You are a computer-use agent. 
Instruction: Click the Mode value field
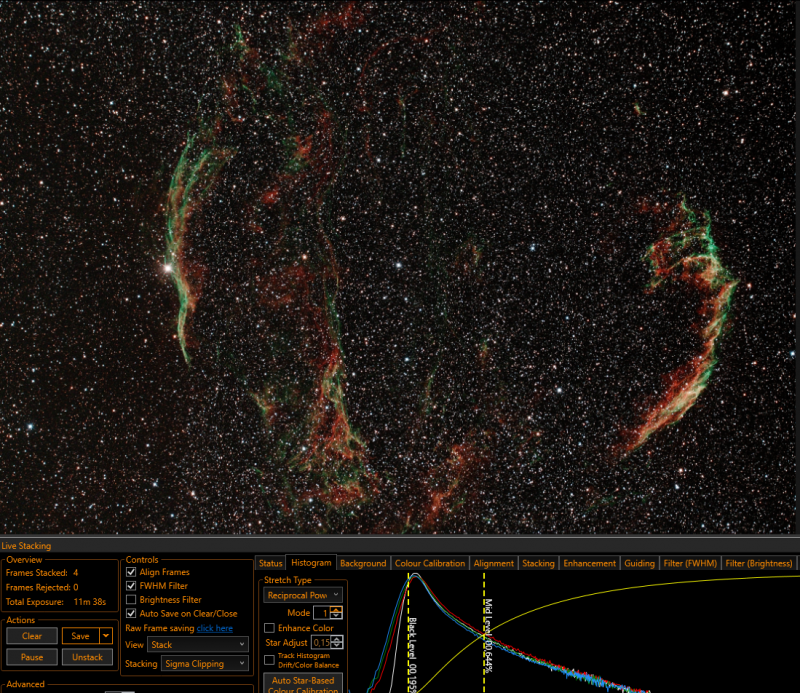click(321, 613)
